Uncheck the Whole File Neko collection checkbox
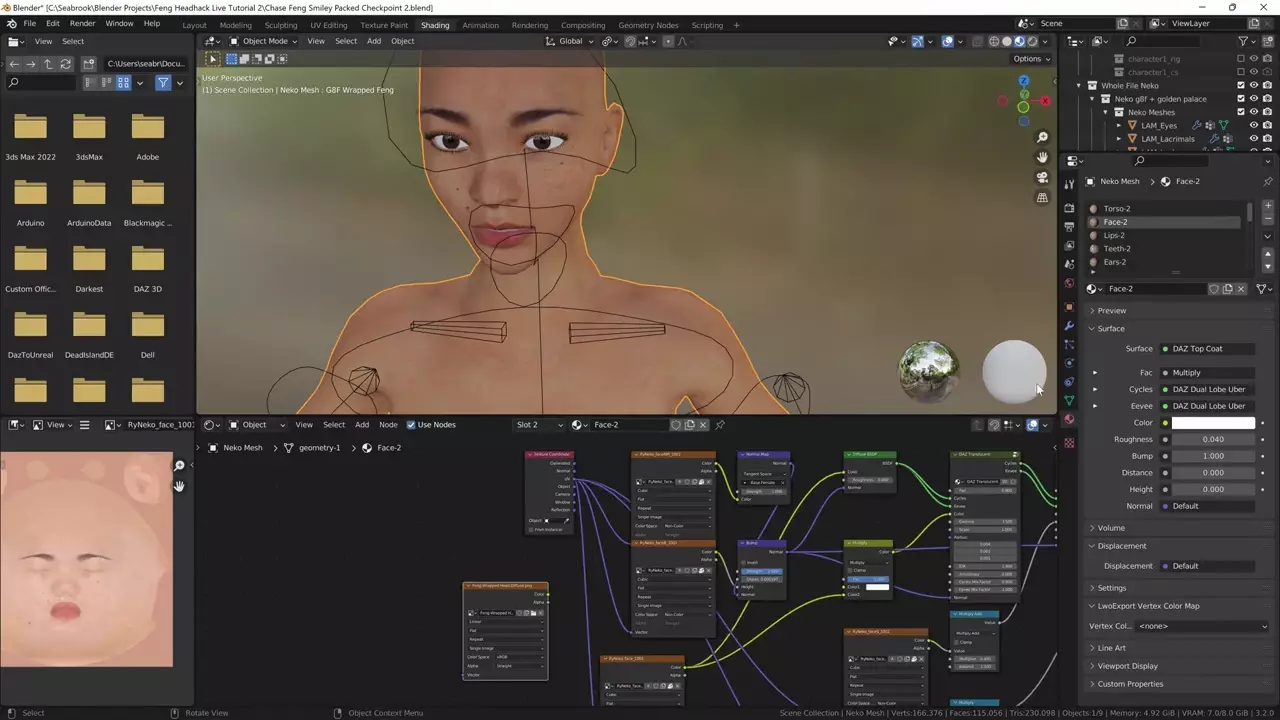 tap(1241, 86)
